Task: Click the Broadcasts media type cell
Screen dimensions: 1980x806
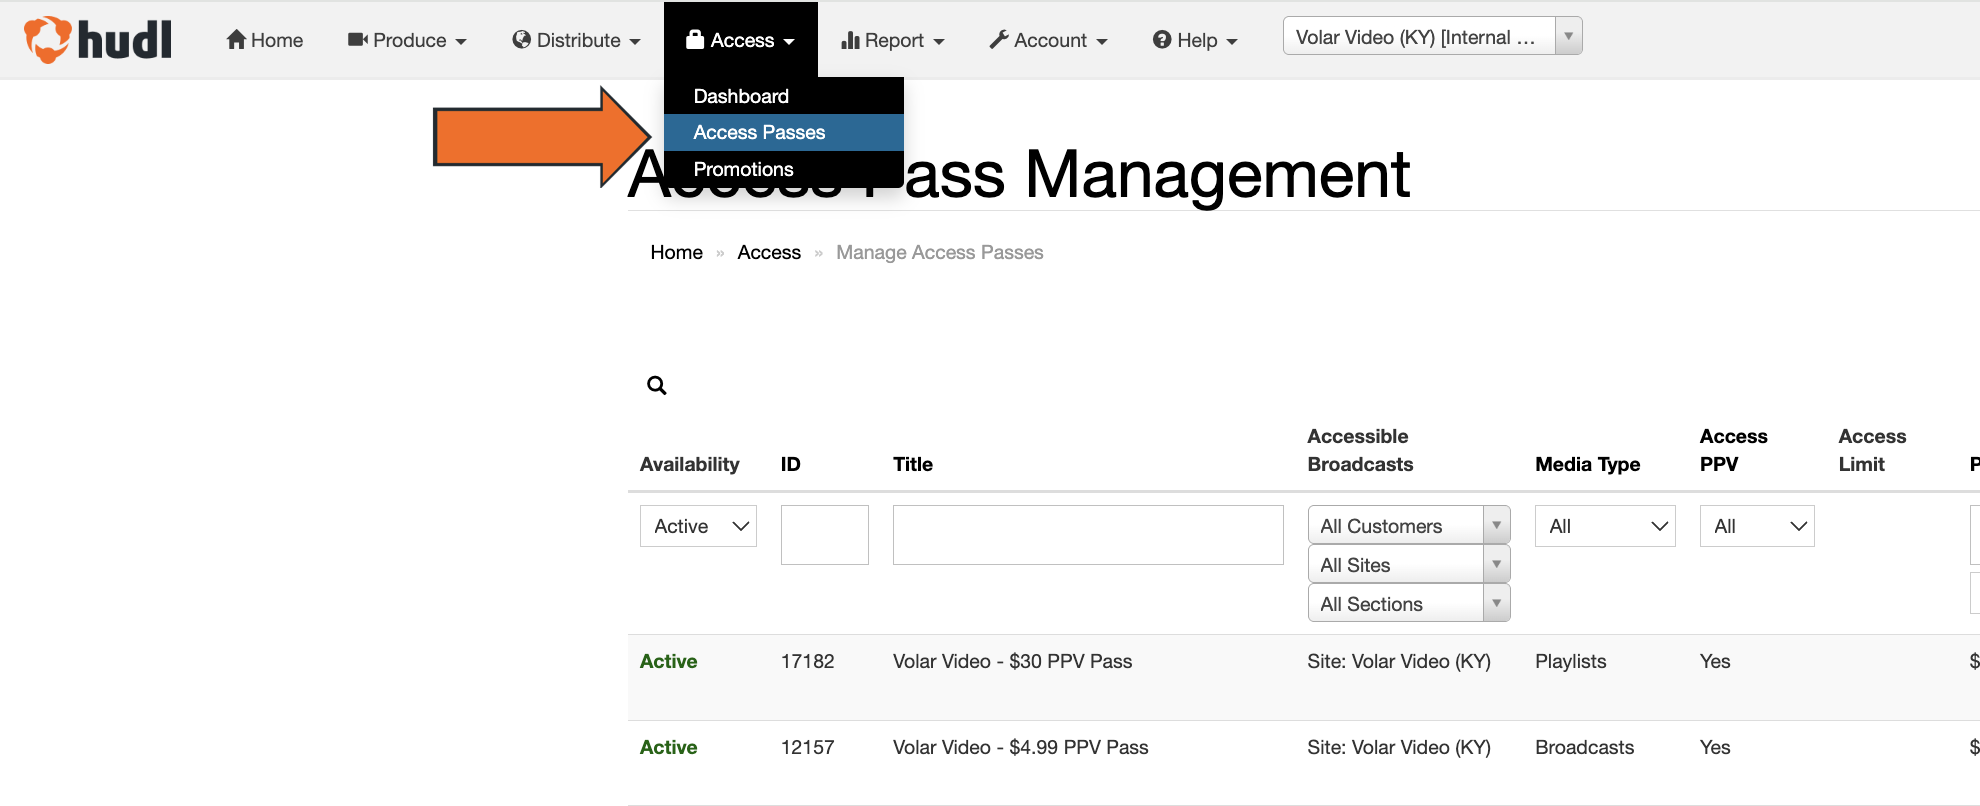Action: [x=1585, y=747]
